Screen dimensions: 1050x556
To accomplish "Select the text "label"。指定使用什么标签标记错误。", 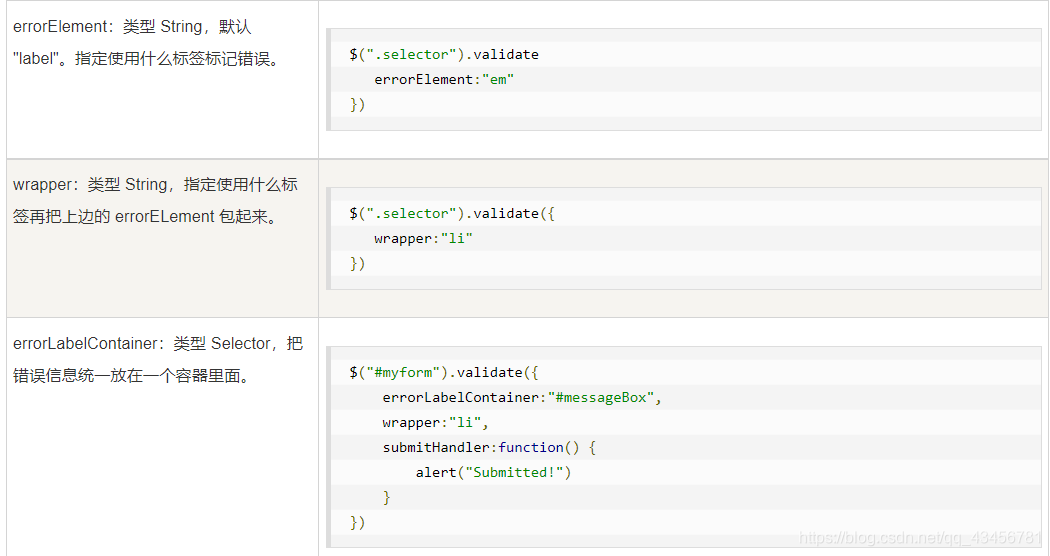I will point(145,59).
